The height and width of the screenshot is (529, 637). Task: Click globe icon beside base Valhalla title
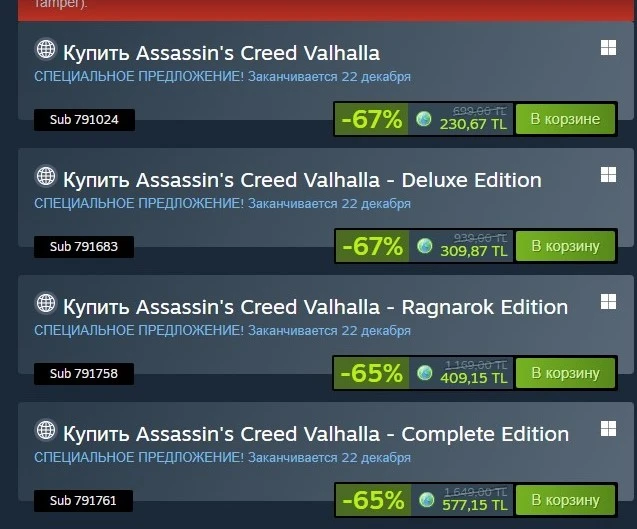click(46, 50)
